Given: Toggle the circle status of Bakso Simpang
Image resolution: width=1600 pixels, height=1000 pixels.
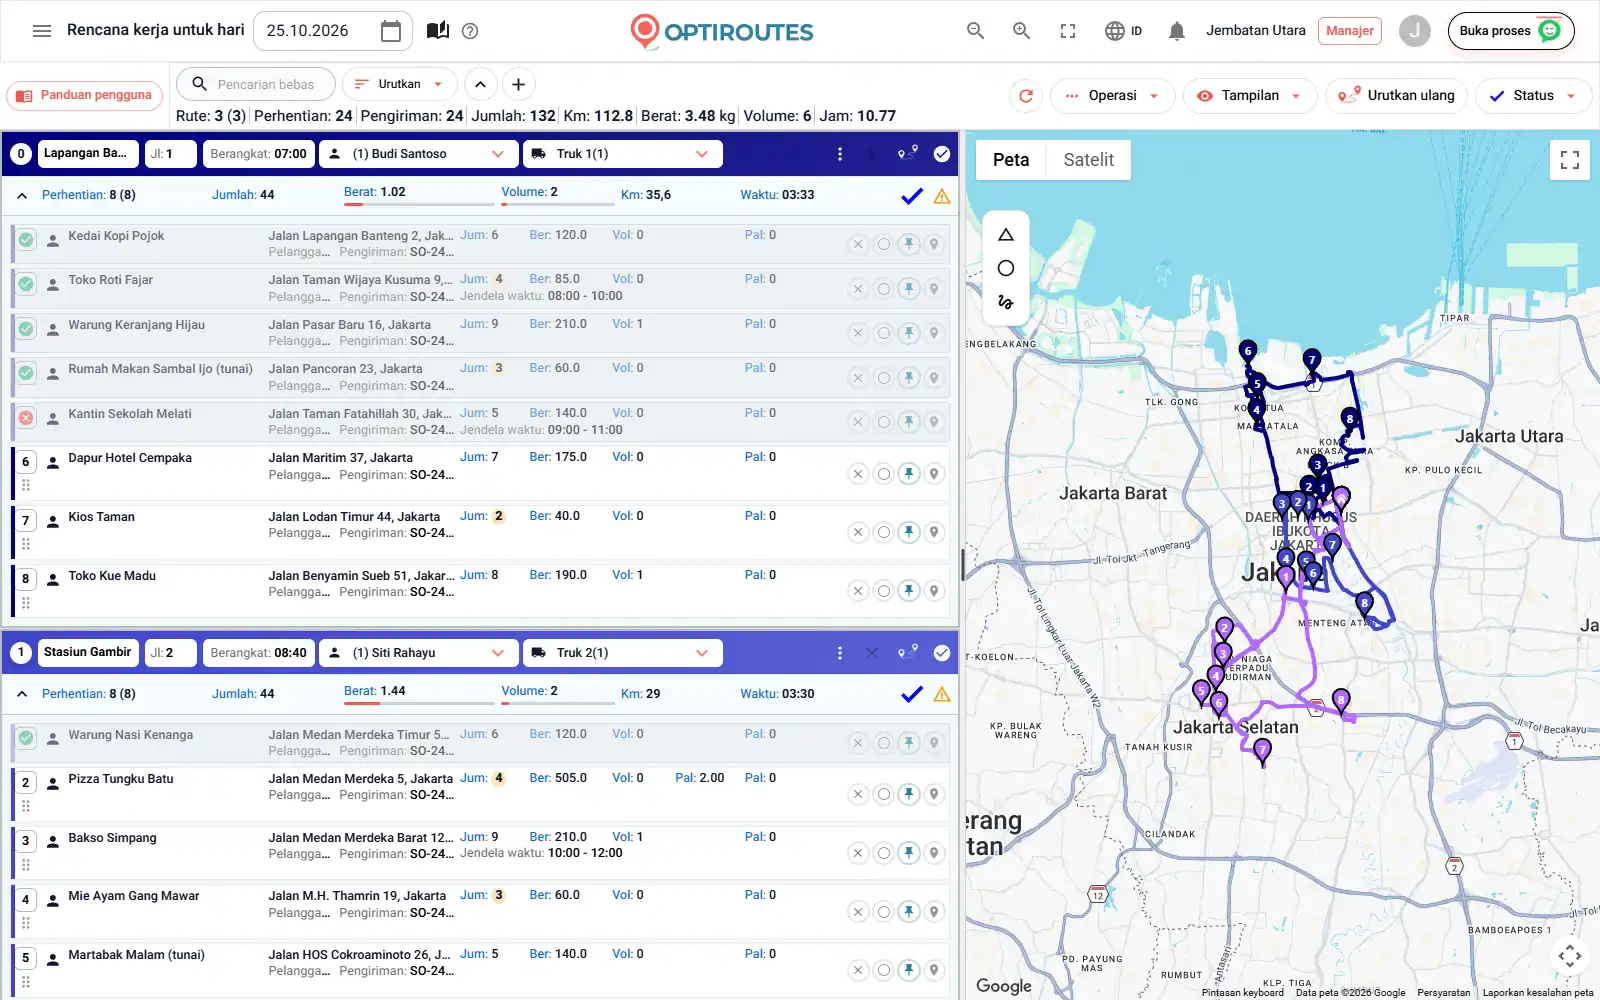Looking at the screenshot, I should pos(884,853).
